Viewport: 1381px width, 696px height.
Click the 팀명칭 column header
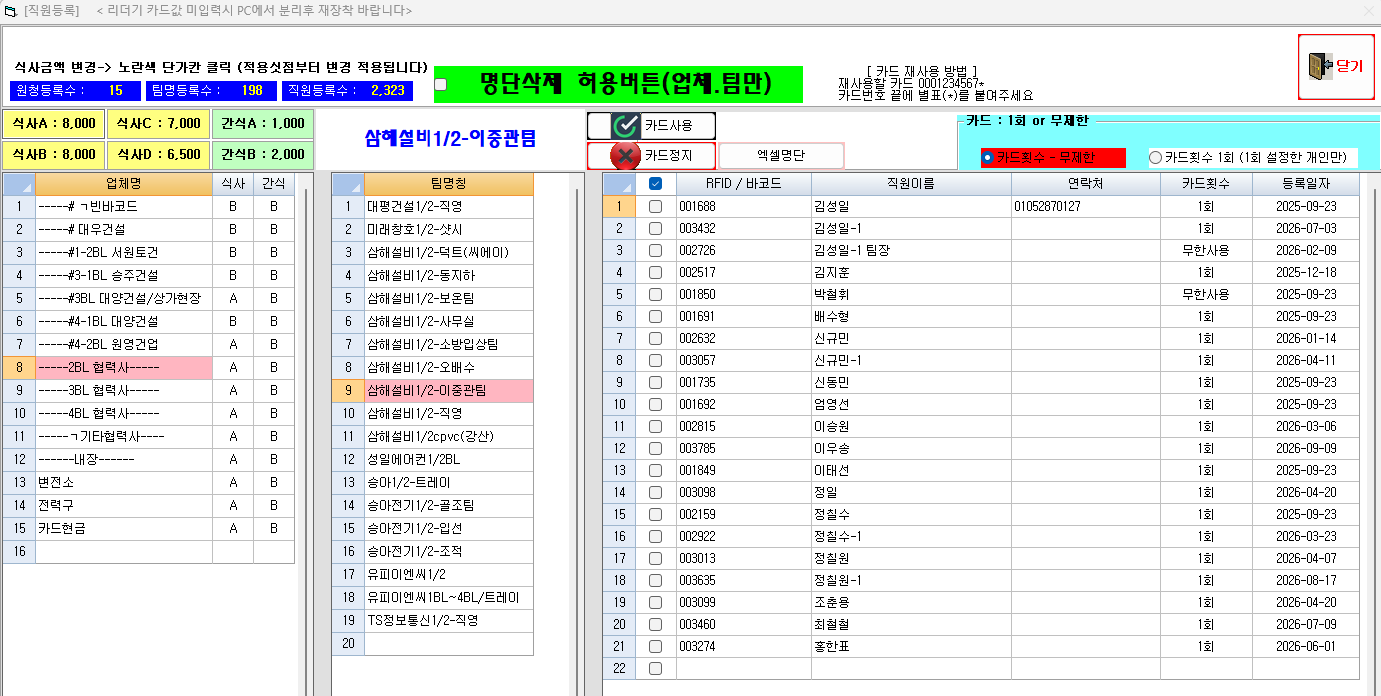coord(448,184)
